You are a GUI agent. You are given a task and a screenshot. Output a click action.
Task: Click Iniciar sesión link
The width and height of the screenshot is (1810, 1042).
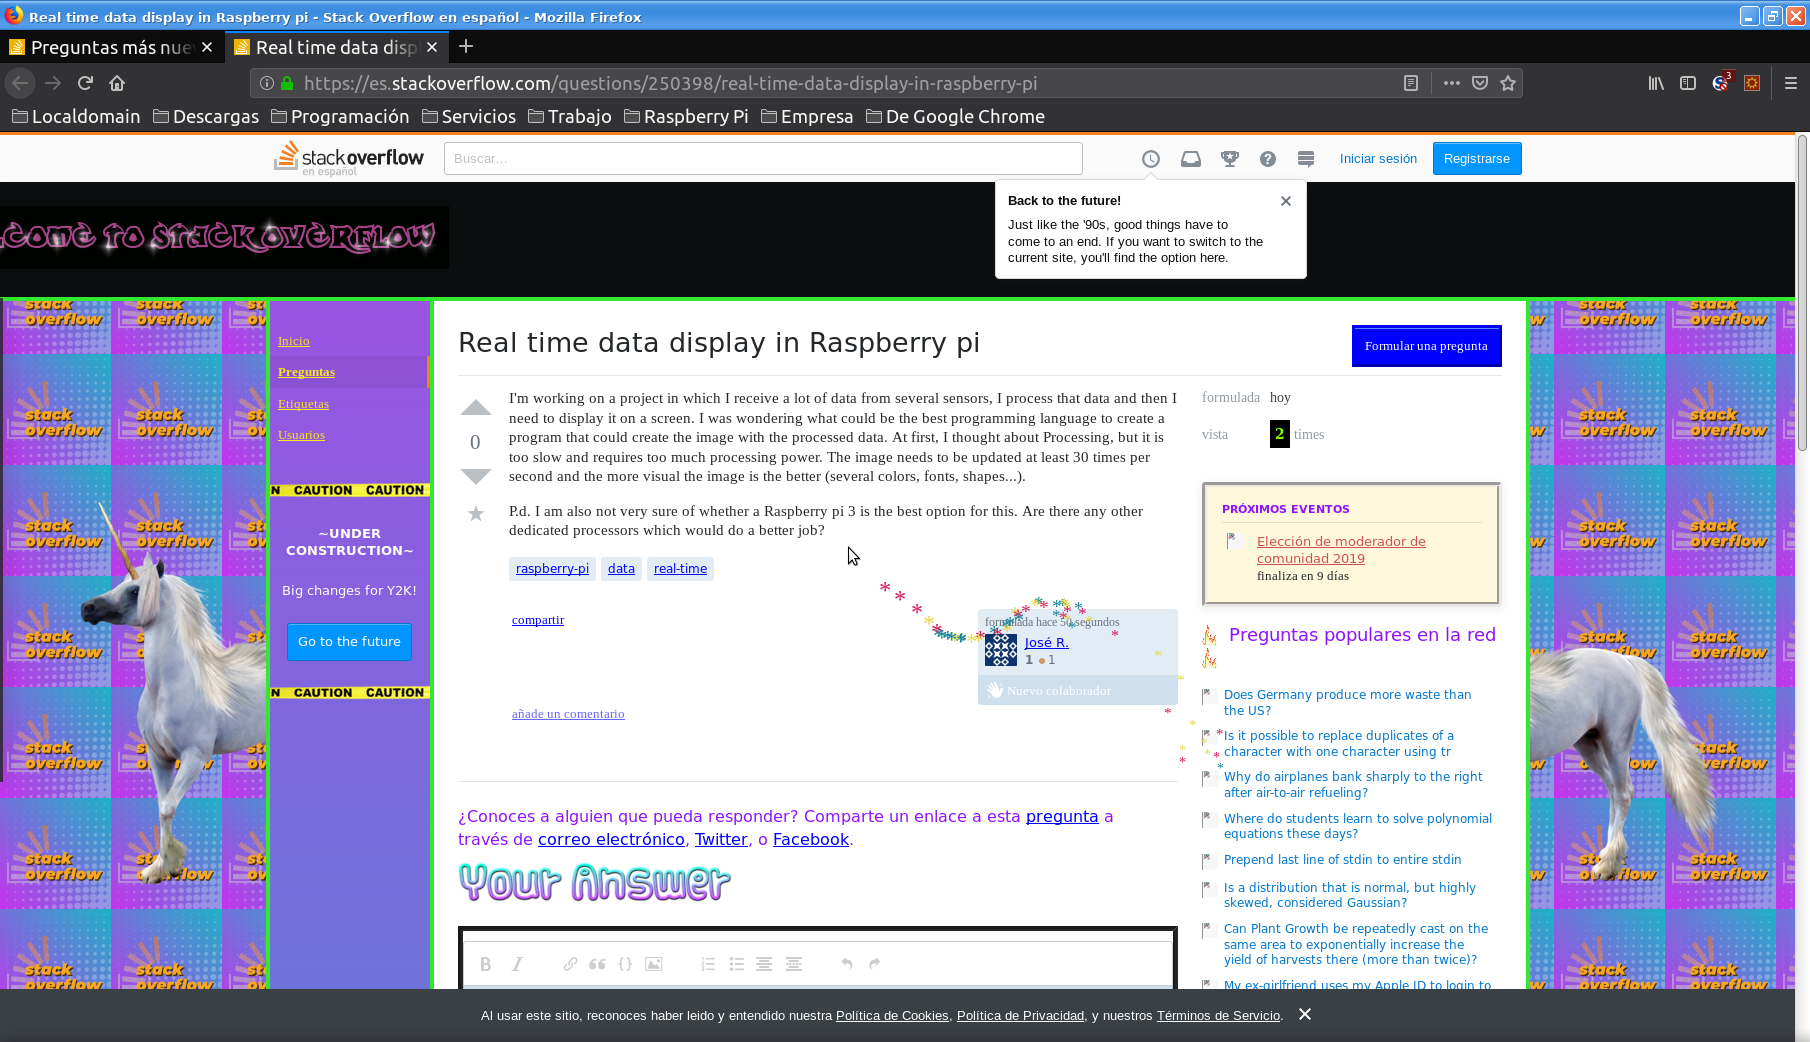(x=1378, y=159)
